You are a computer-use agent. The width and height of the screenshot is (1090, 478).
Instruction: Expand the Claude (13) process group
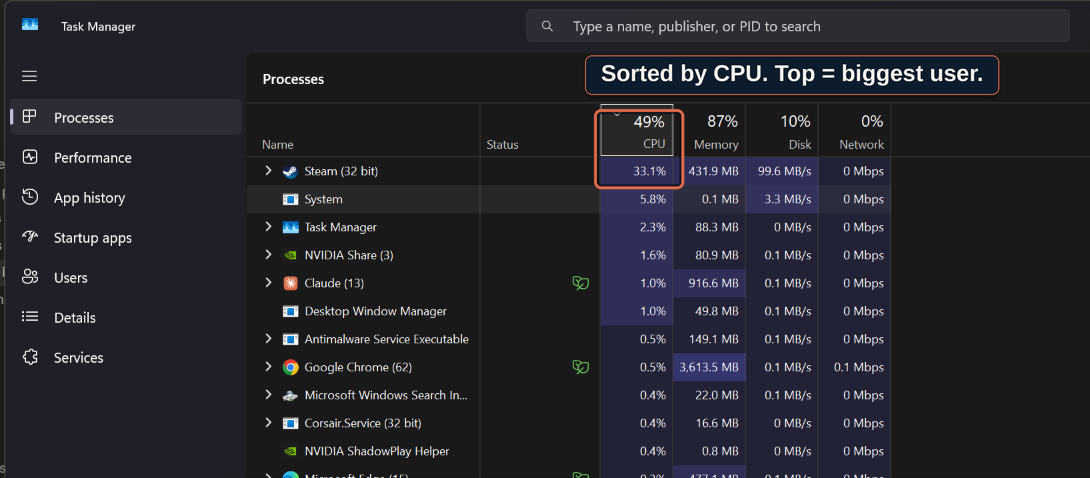coord(268,283)
